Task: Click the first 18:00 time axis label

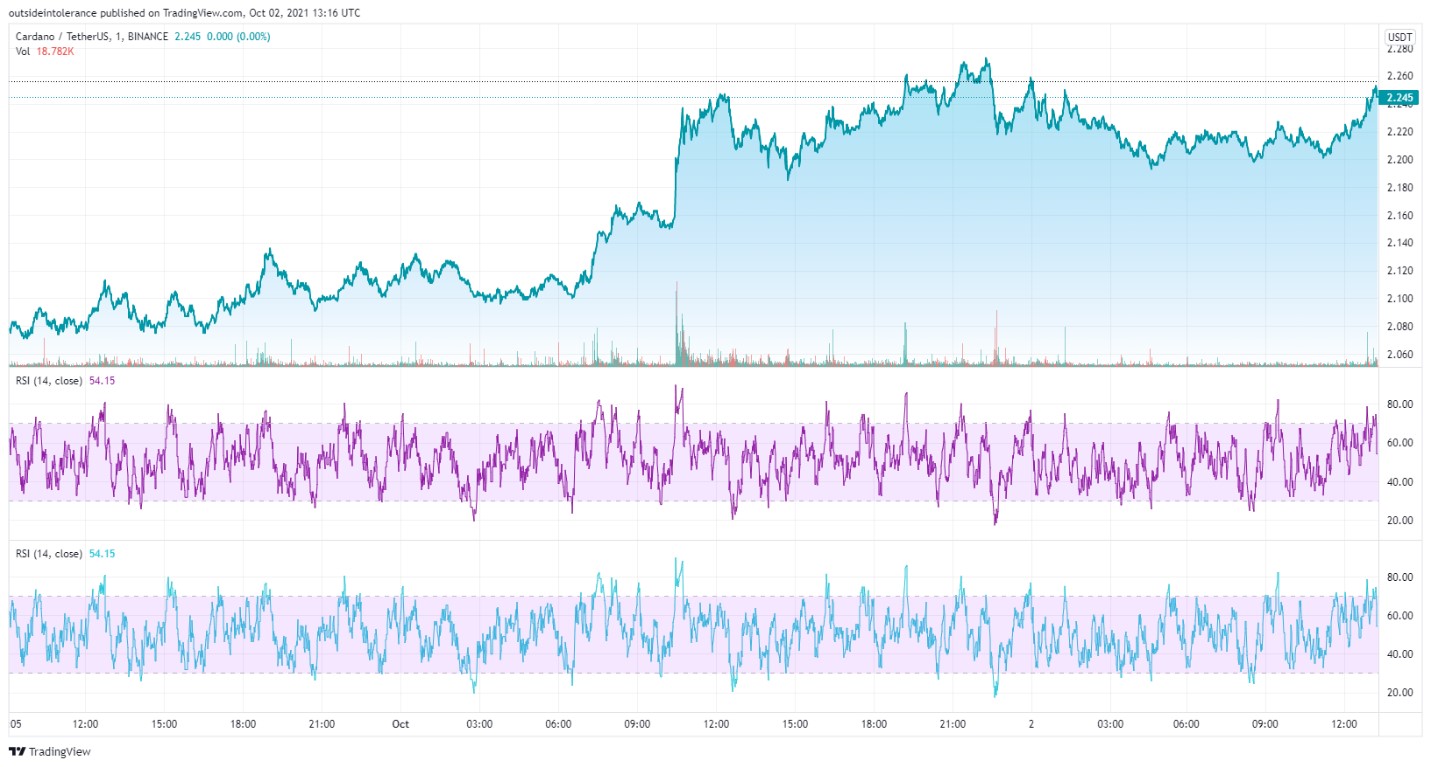Action: coord(243,724)
